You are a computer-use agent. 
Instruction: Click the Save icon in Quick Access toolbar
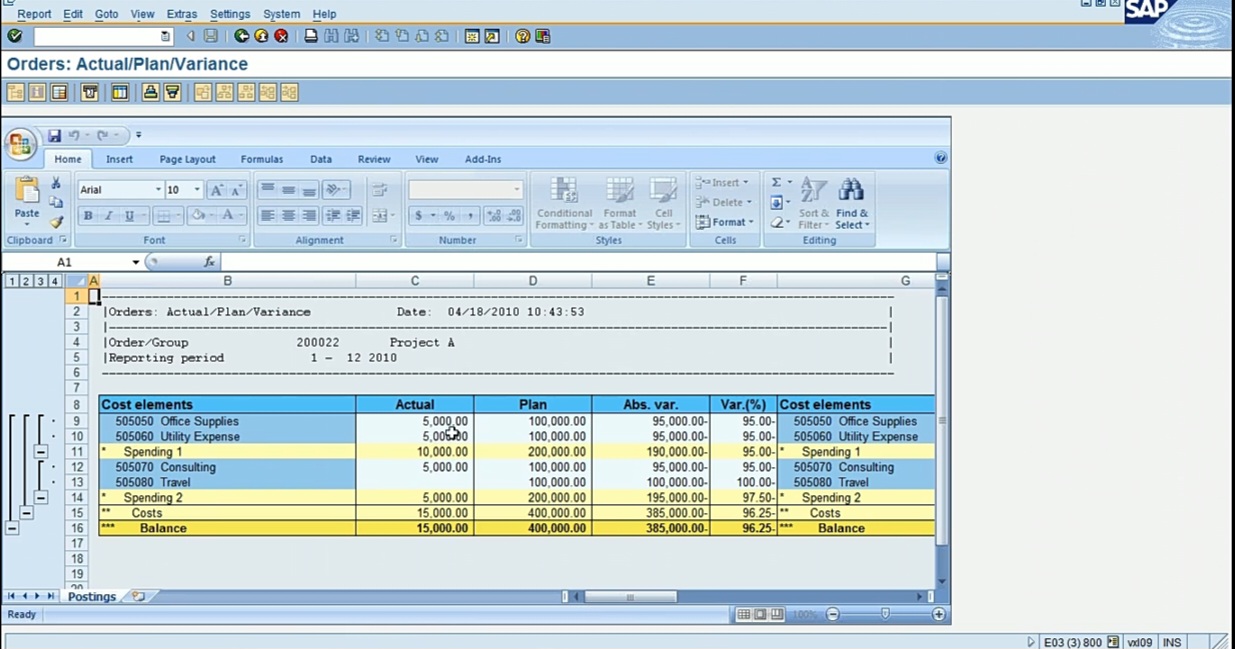(x=54, y=135)
